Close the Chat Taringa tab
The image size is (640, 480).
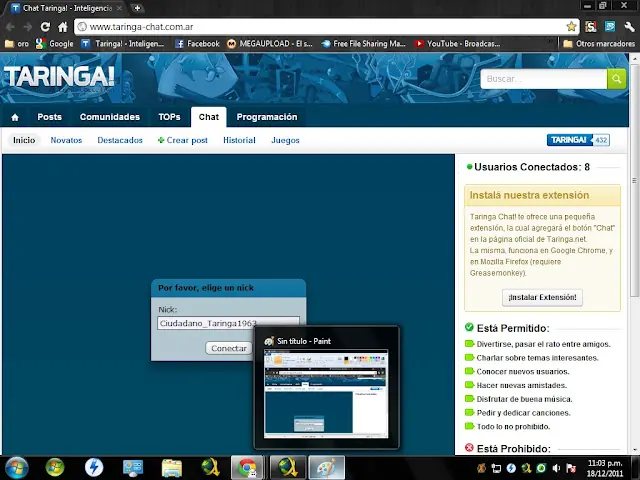tap(119, 8)
